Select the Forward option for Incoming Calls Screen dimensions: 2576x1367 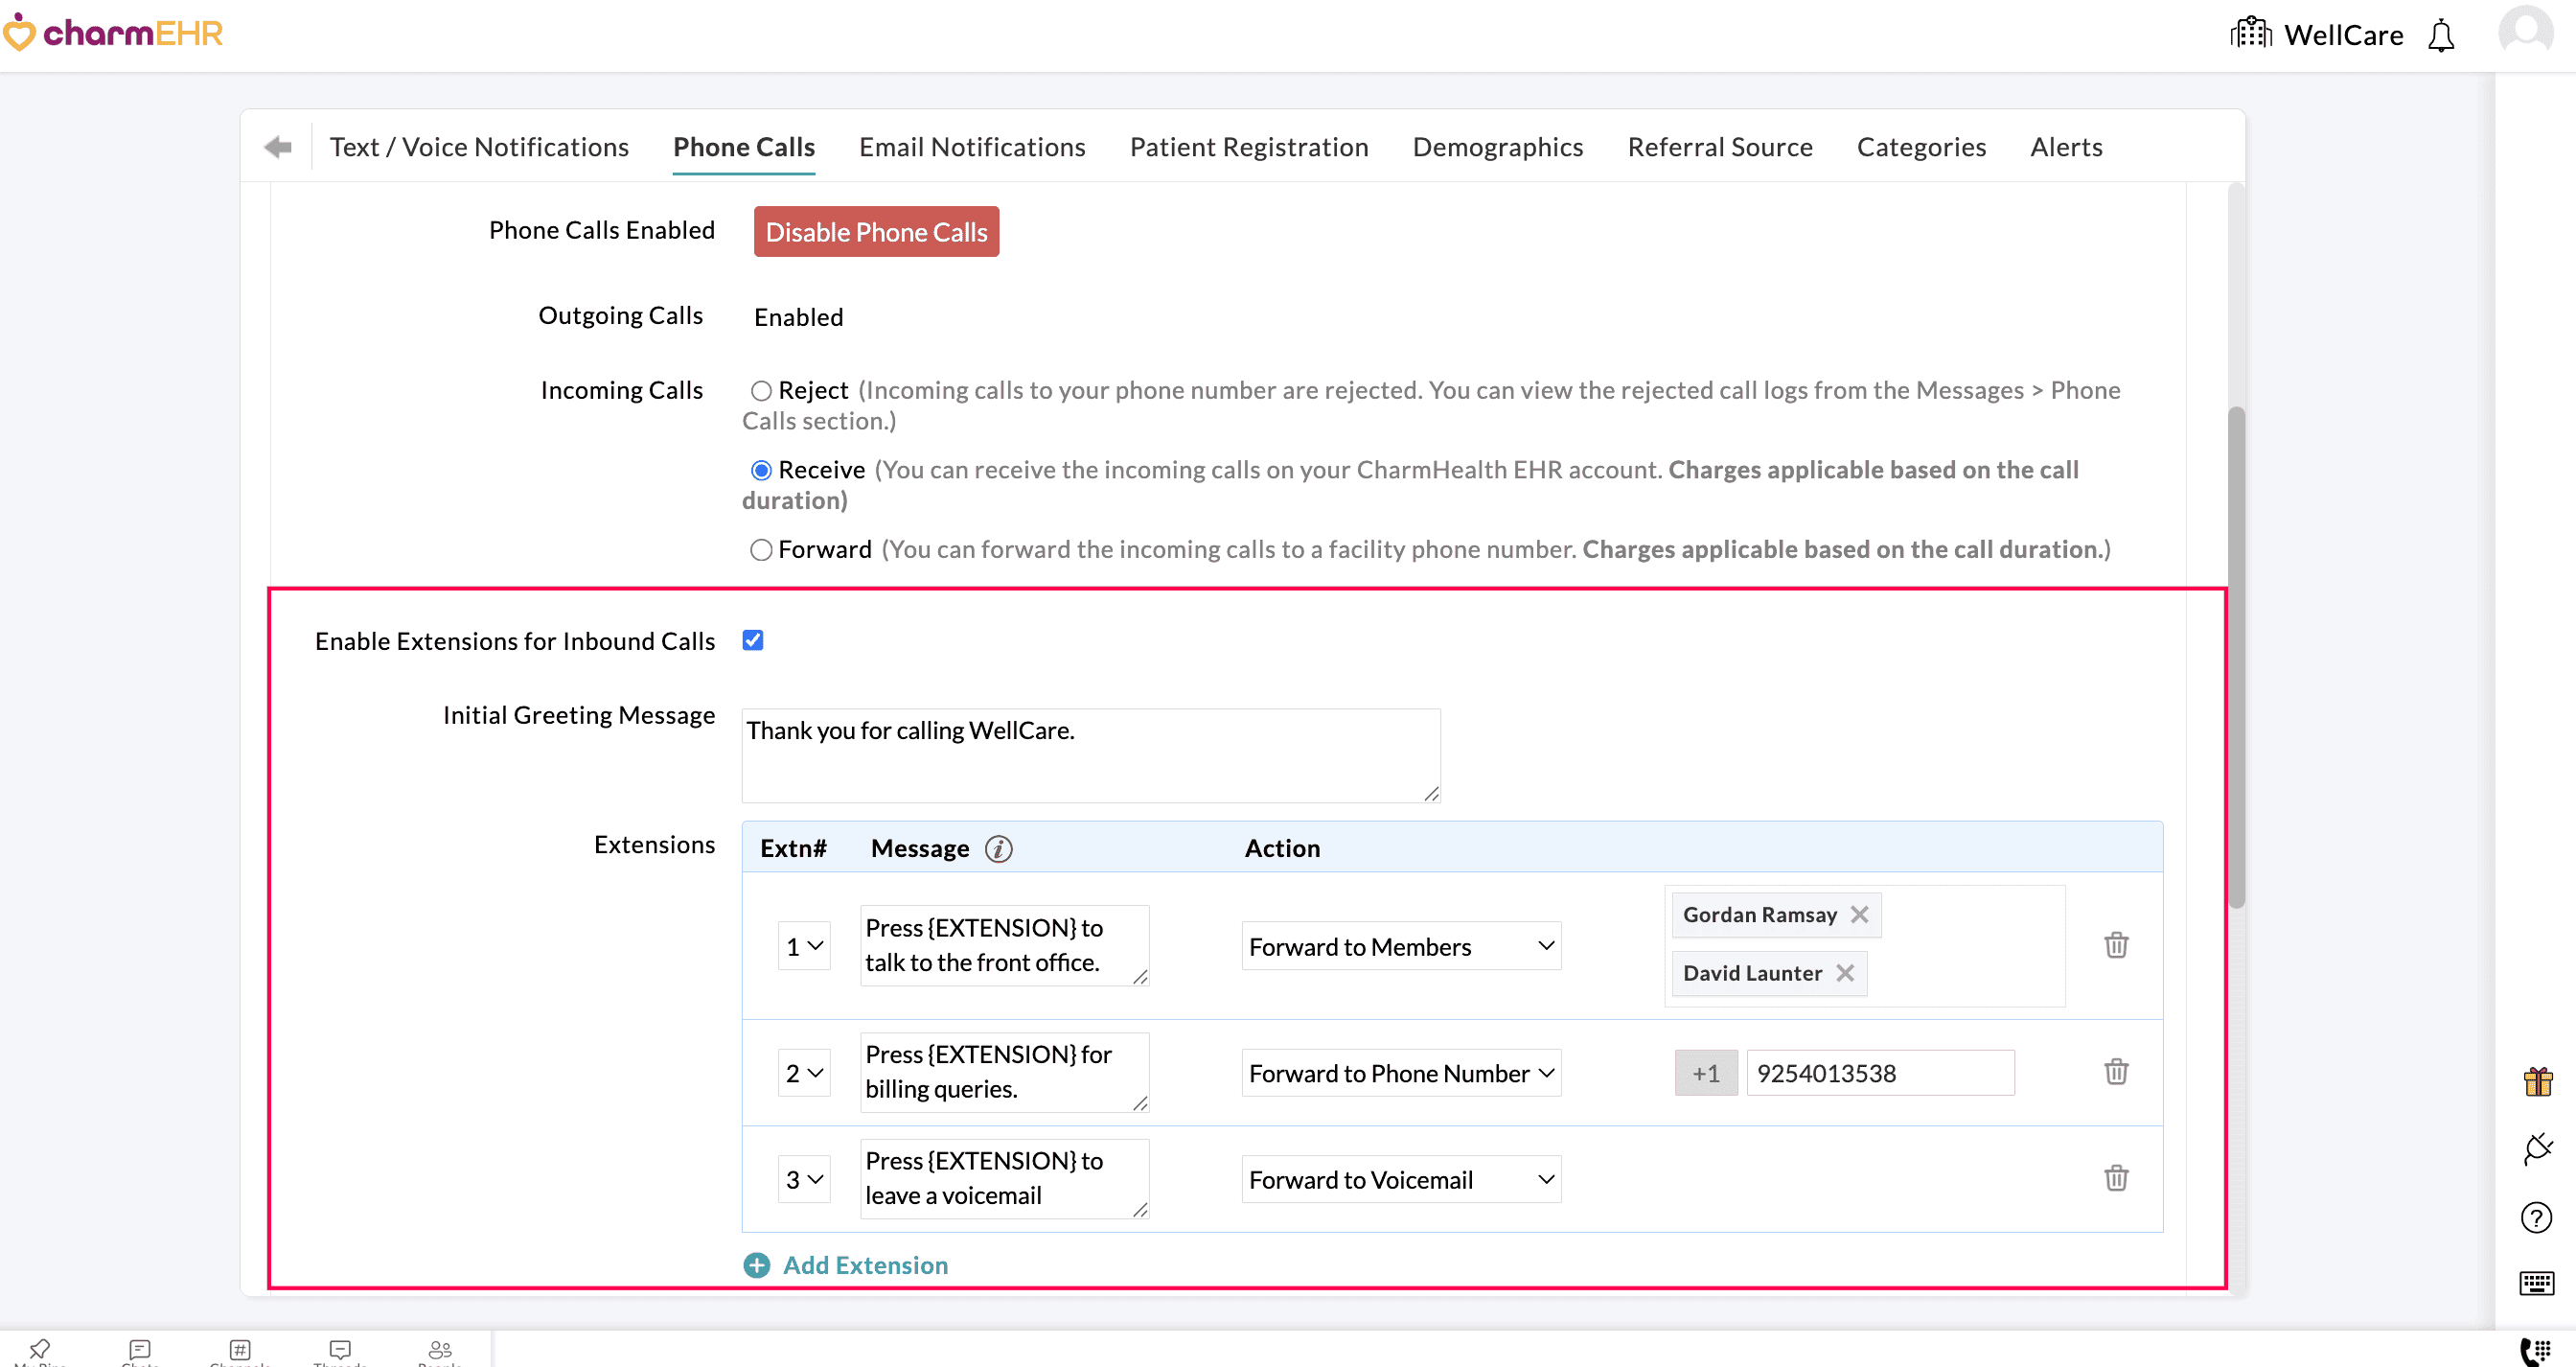(761, 549)
